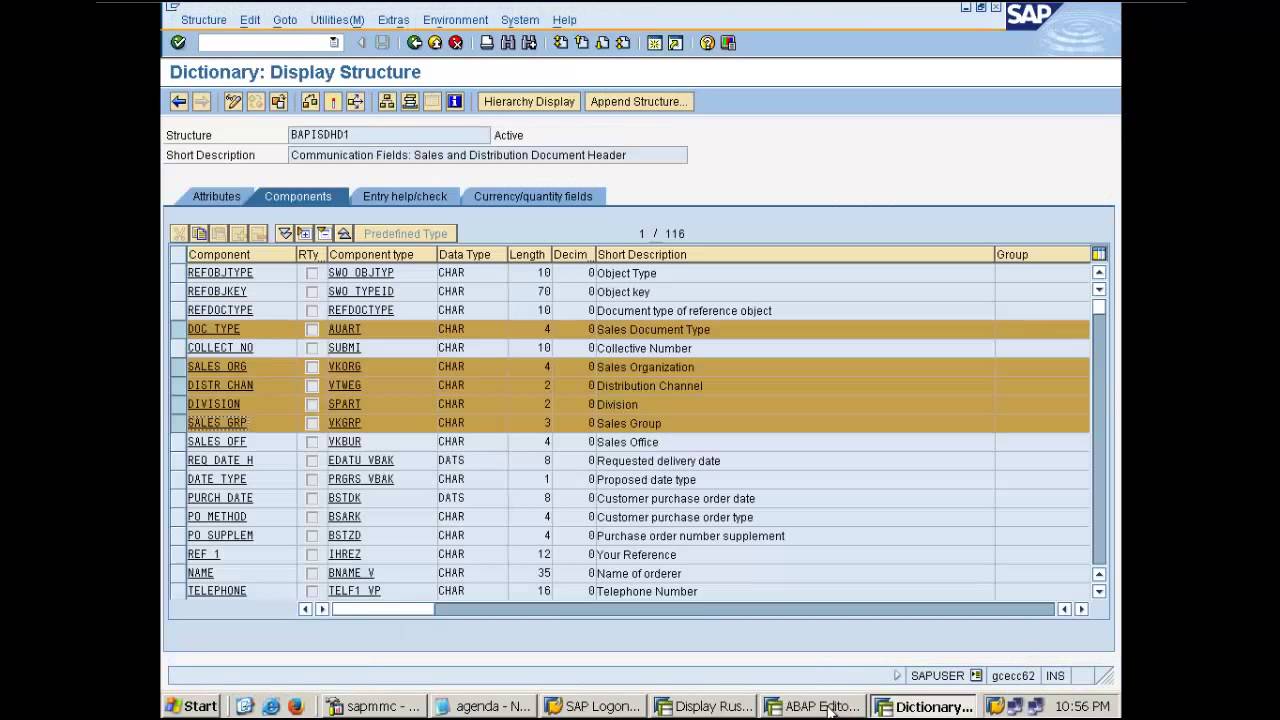
Task: Switch to ABAP Editor taskbar window
Action: pos(813,706)
